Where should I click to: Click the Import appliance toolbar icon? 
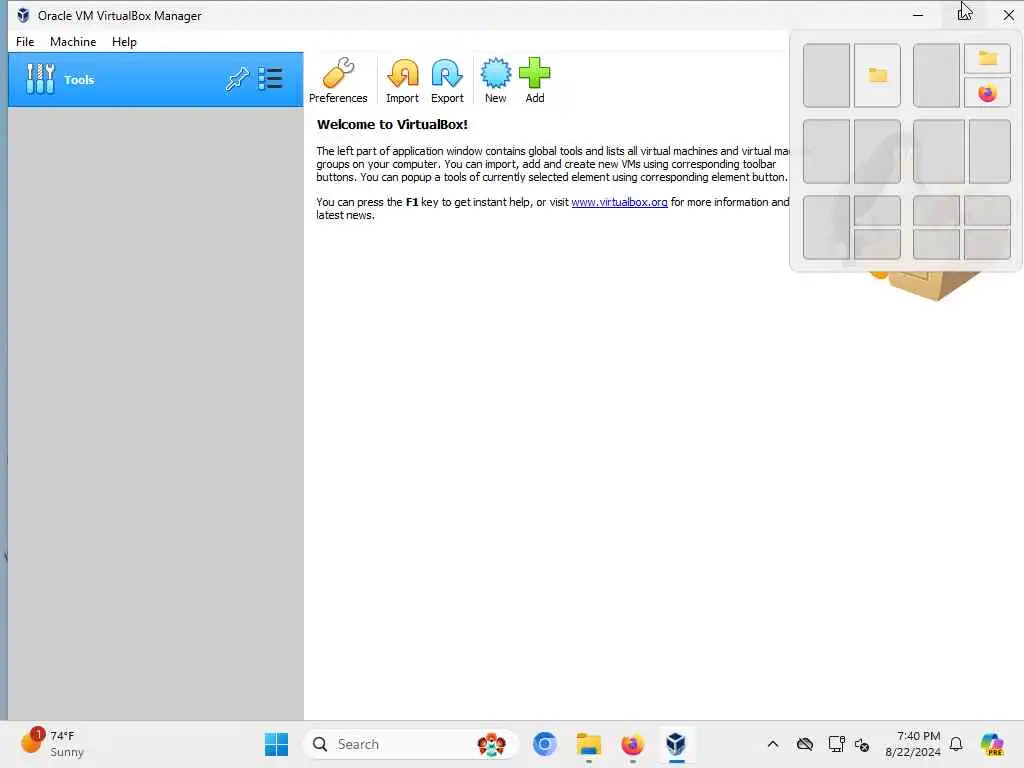[x=402, y=80]
